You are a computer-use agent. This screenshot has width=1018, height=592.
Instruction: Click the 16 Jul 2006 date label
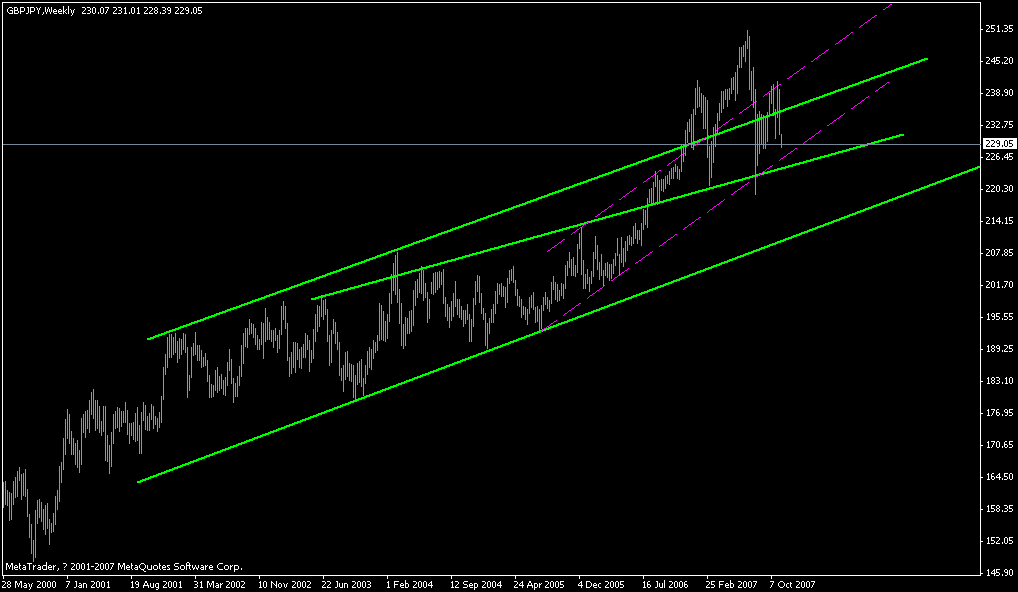666,584
